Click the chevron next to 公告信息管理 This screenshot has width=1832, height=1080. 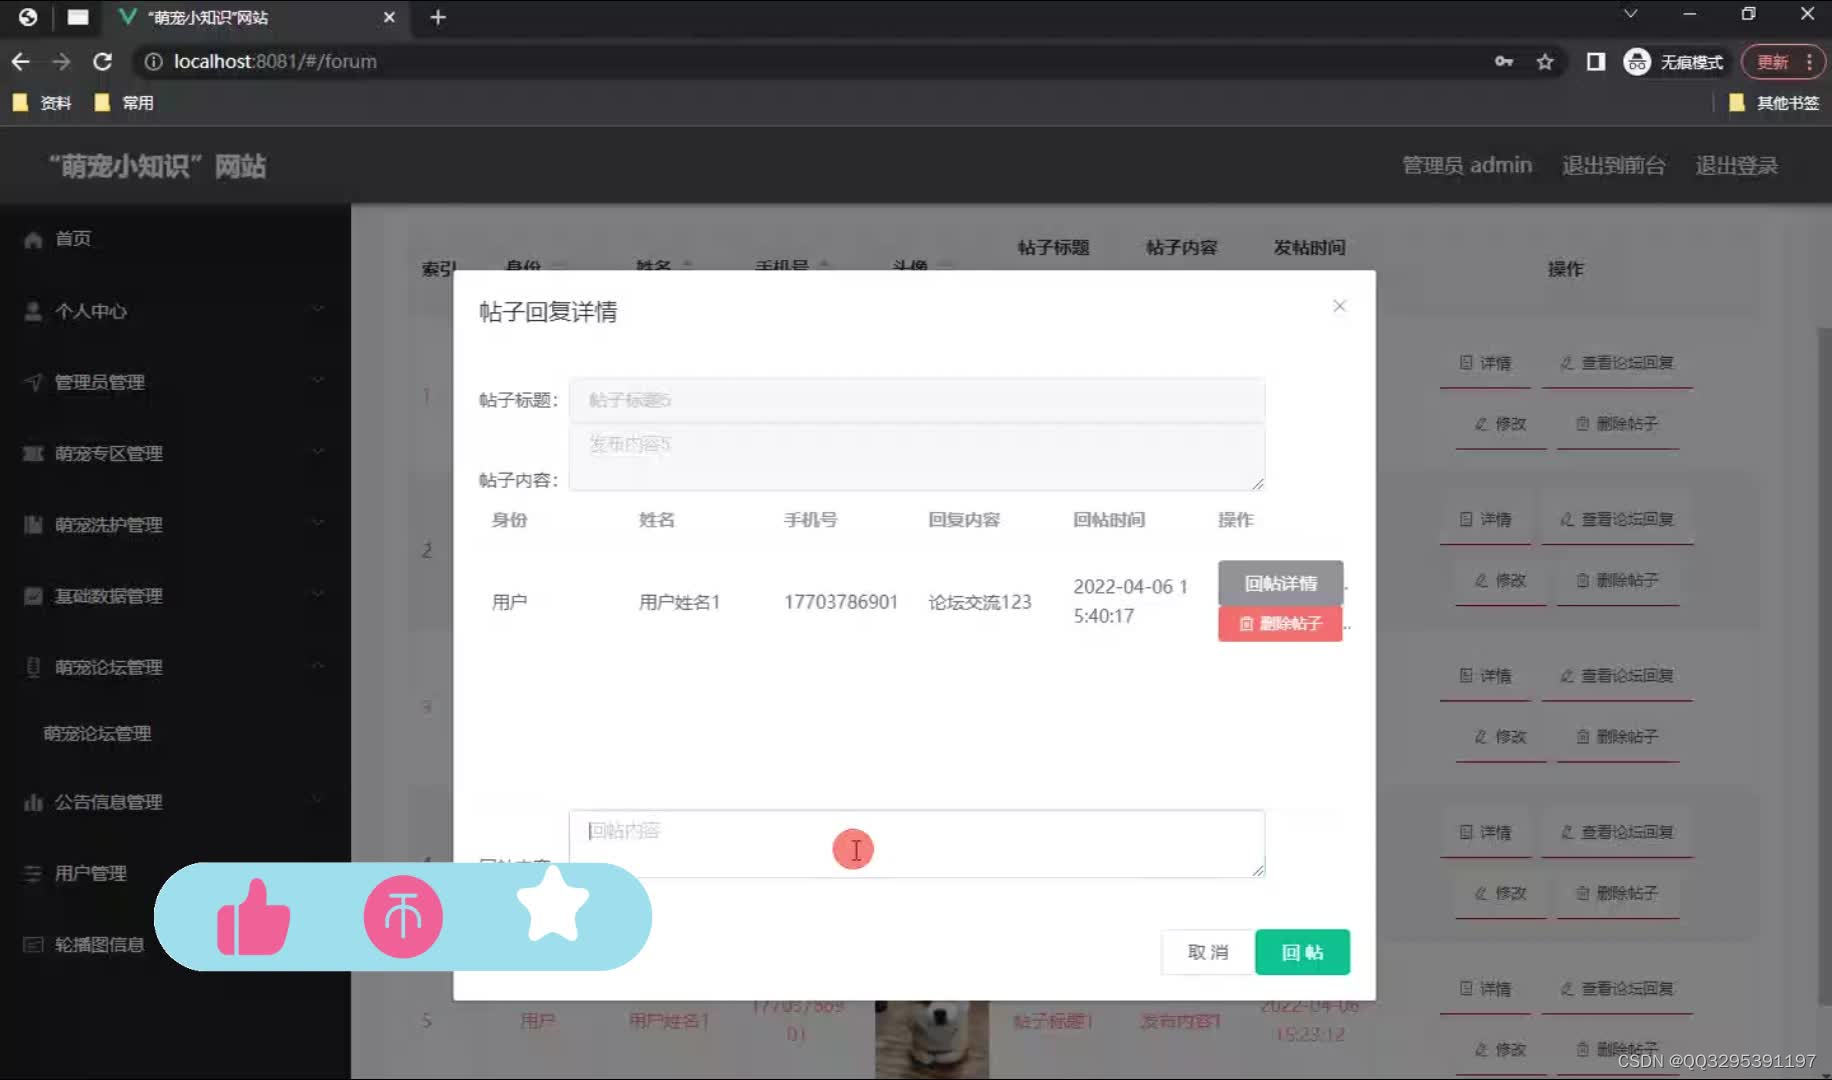point(318,800)
